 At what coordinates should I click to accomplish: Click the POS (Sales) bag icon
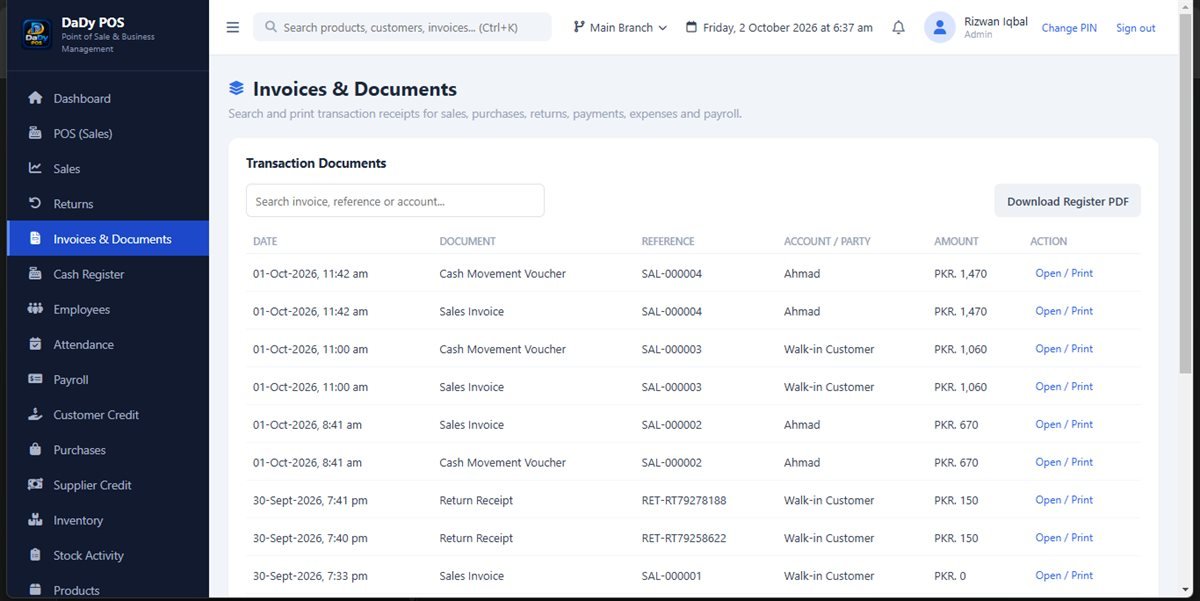[35, 133]
